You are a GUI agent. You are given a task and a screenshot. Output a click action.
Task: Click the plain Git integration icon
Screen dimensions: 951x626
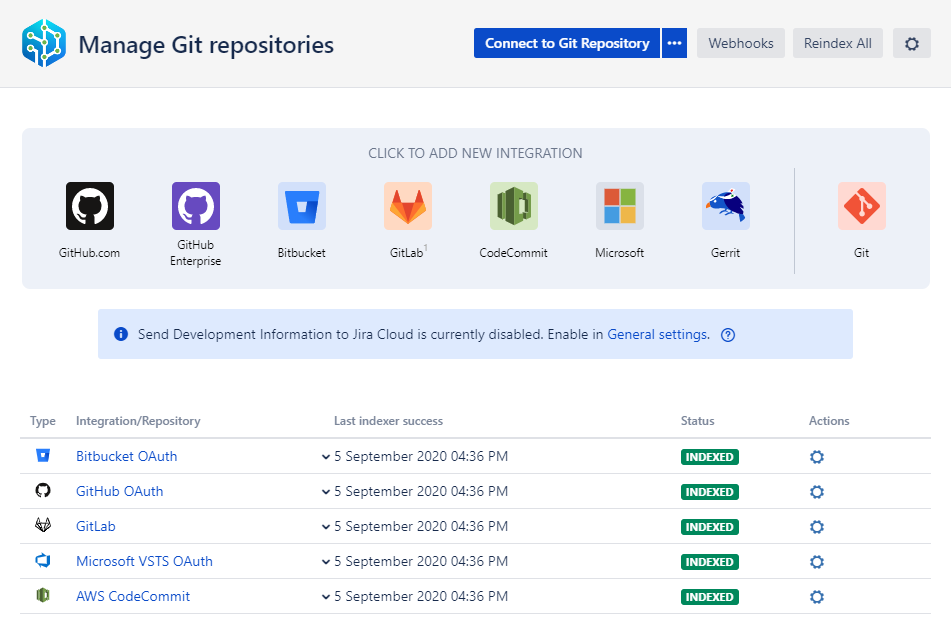click(x=862, y=206)
